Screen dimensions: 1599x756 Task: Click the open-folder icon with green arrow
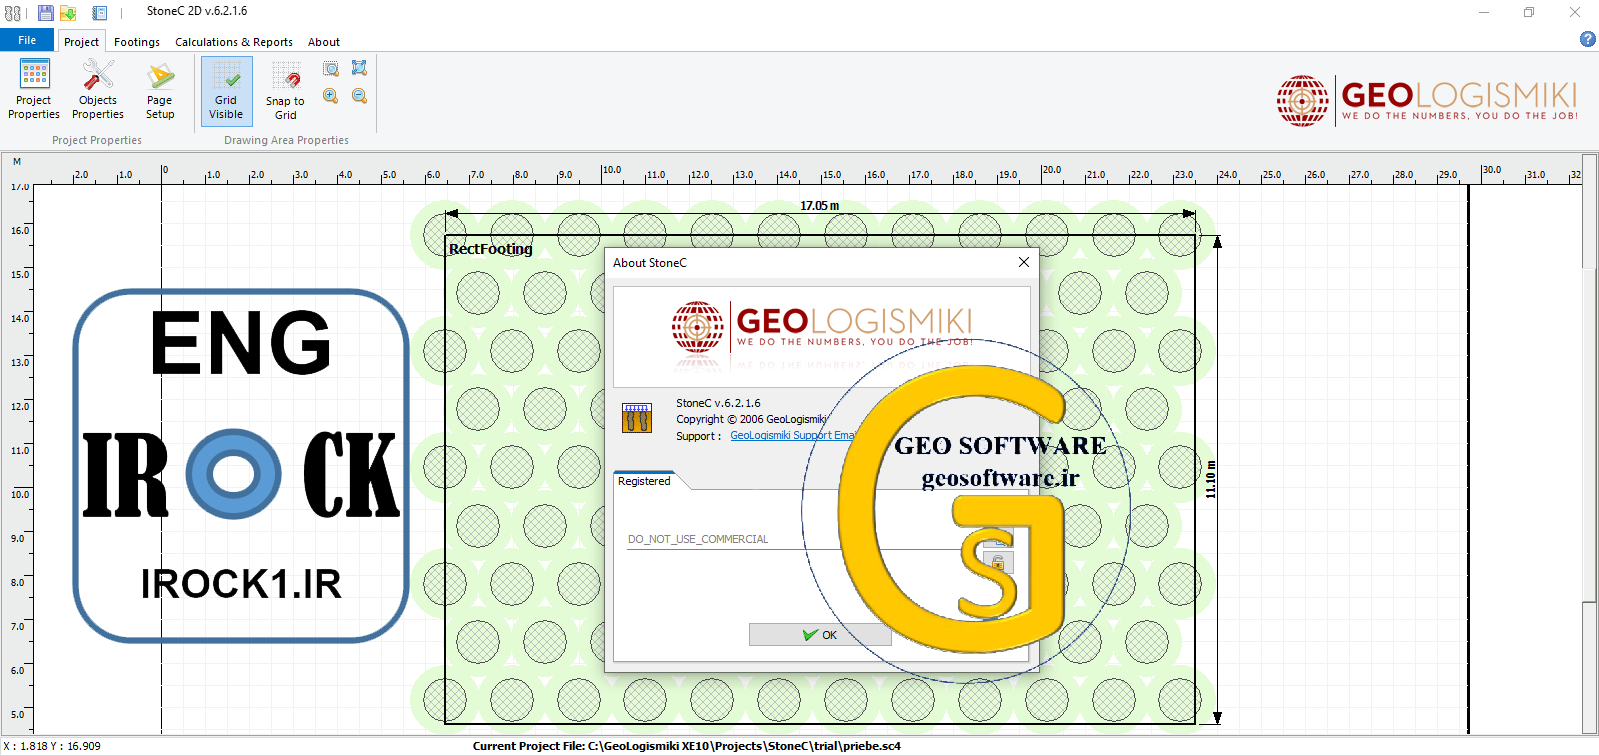[68, 13]
